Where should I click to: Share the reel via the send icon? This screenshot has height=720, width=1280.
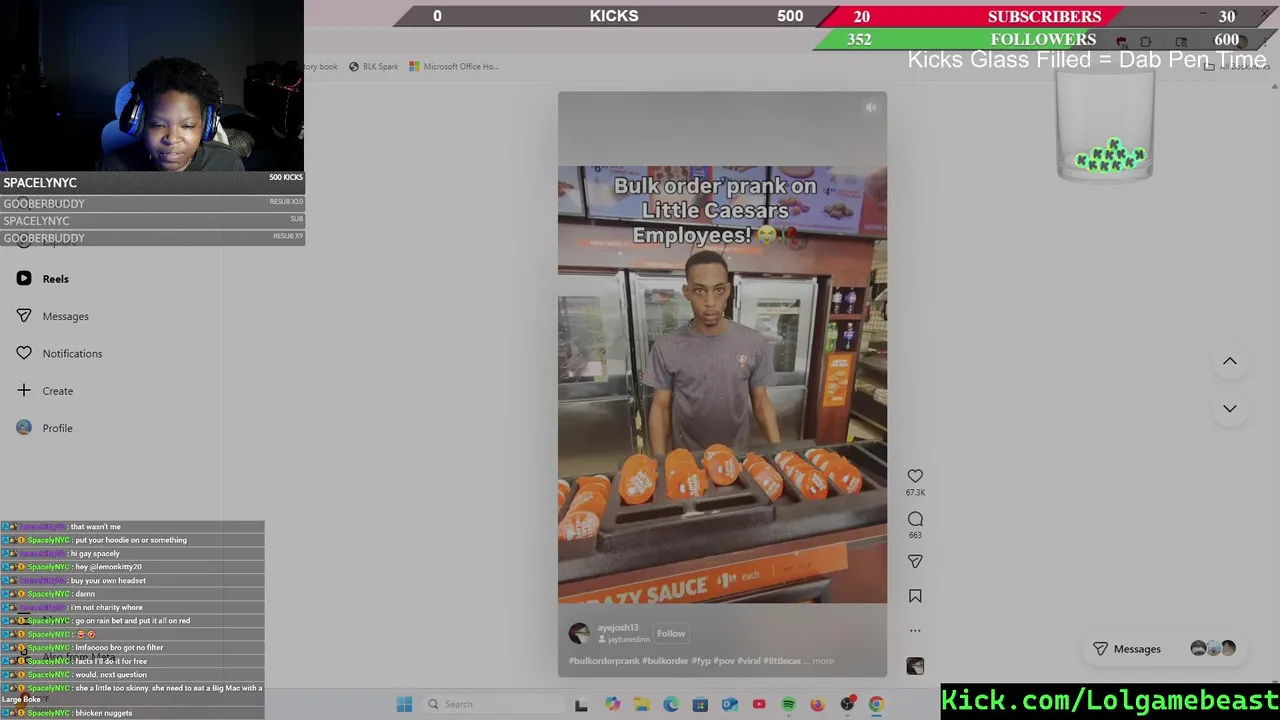pos(915,562)
